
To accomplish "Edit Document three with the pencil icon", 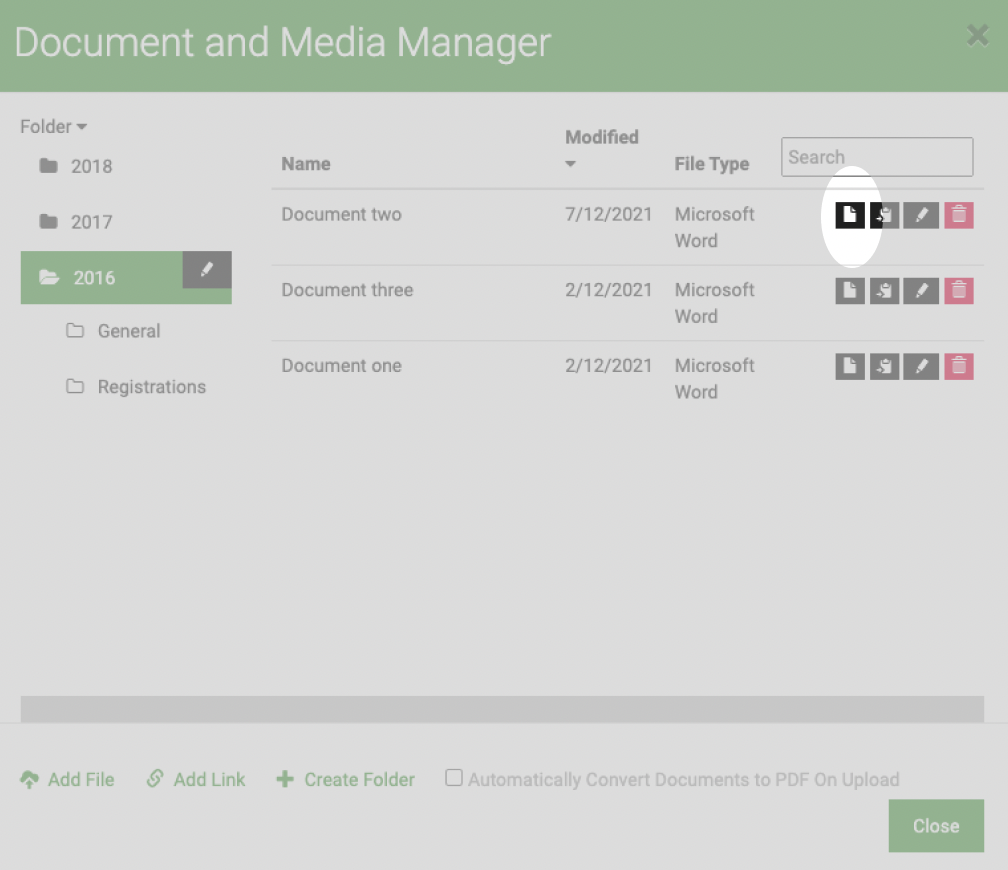I will 921,291.
